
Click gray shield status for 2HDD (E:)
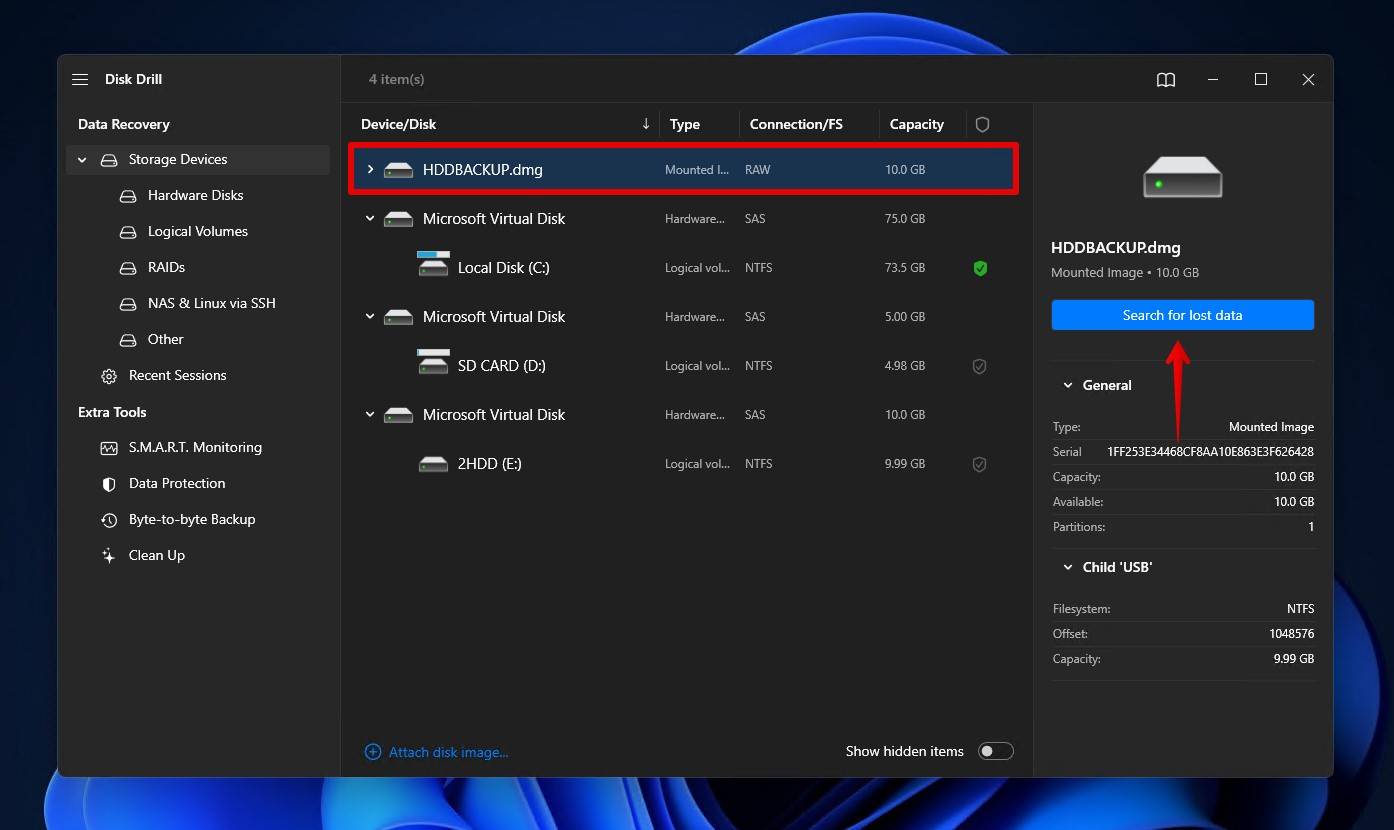coord(980,464)
